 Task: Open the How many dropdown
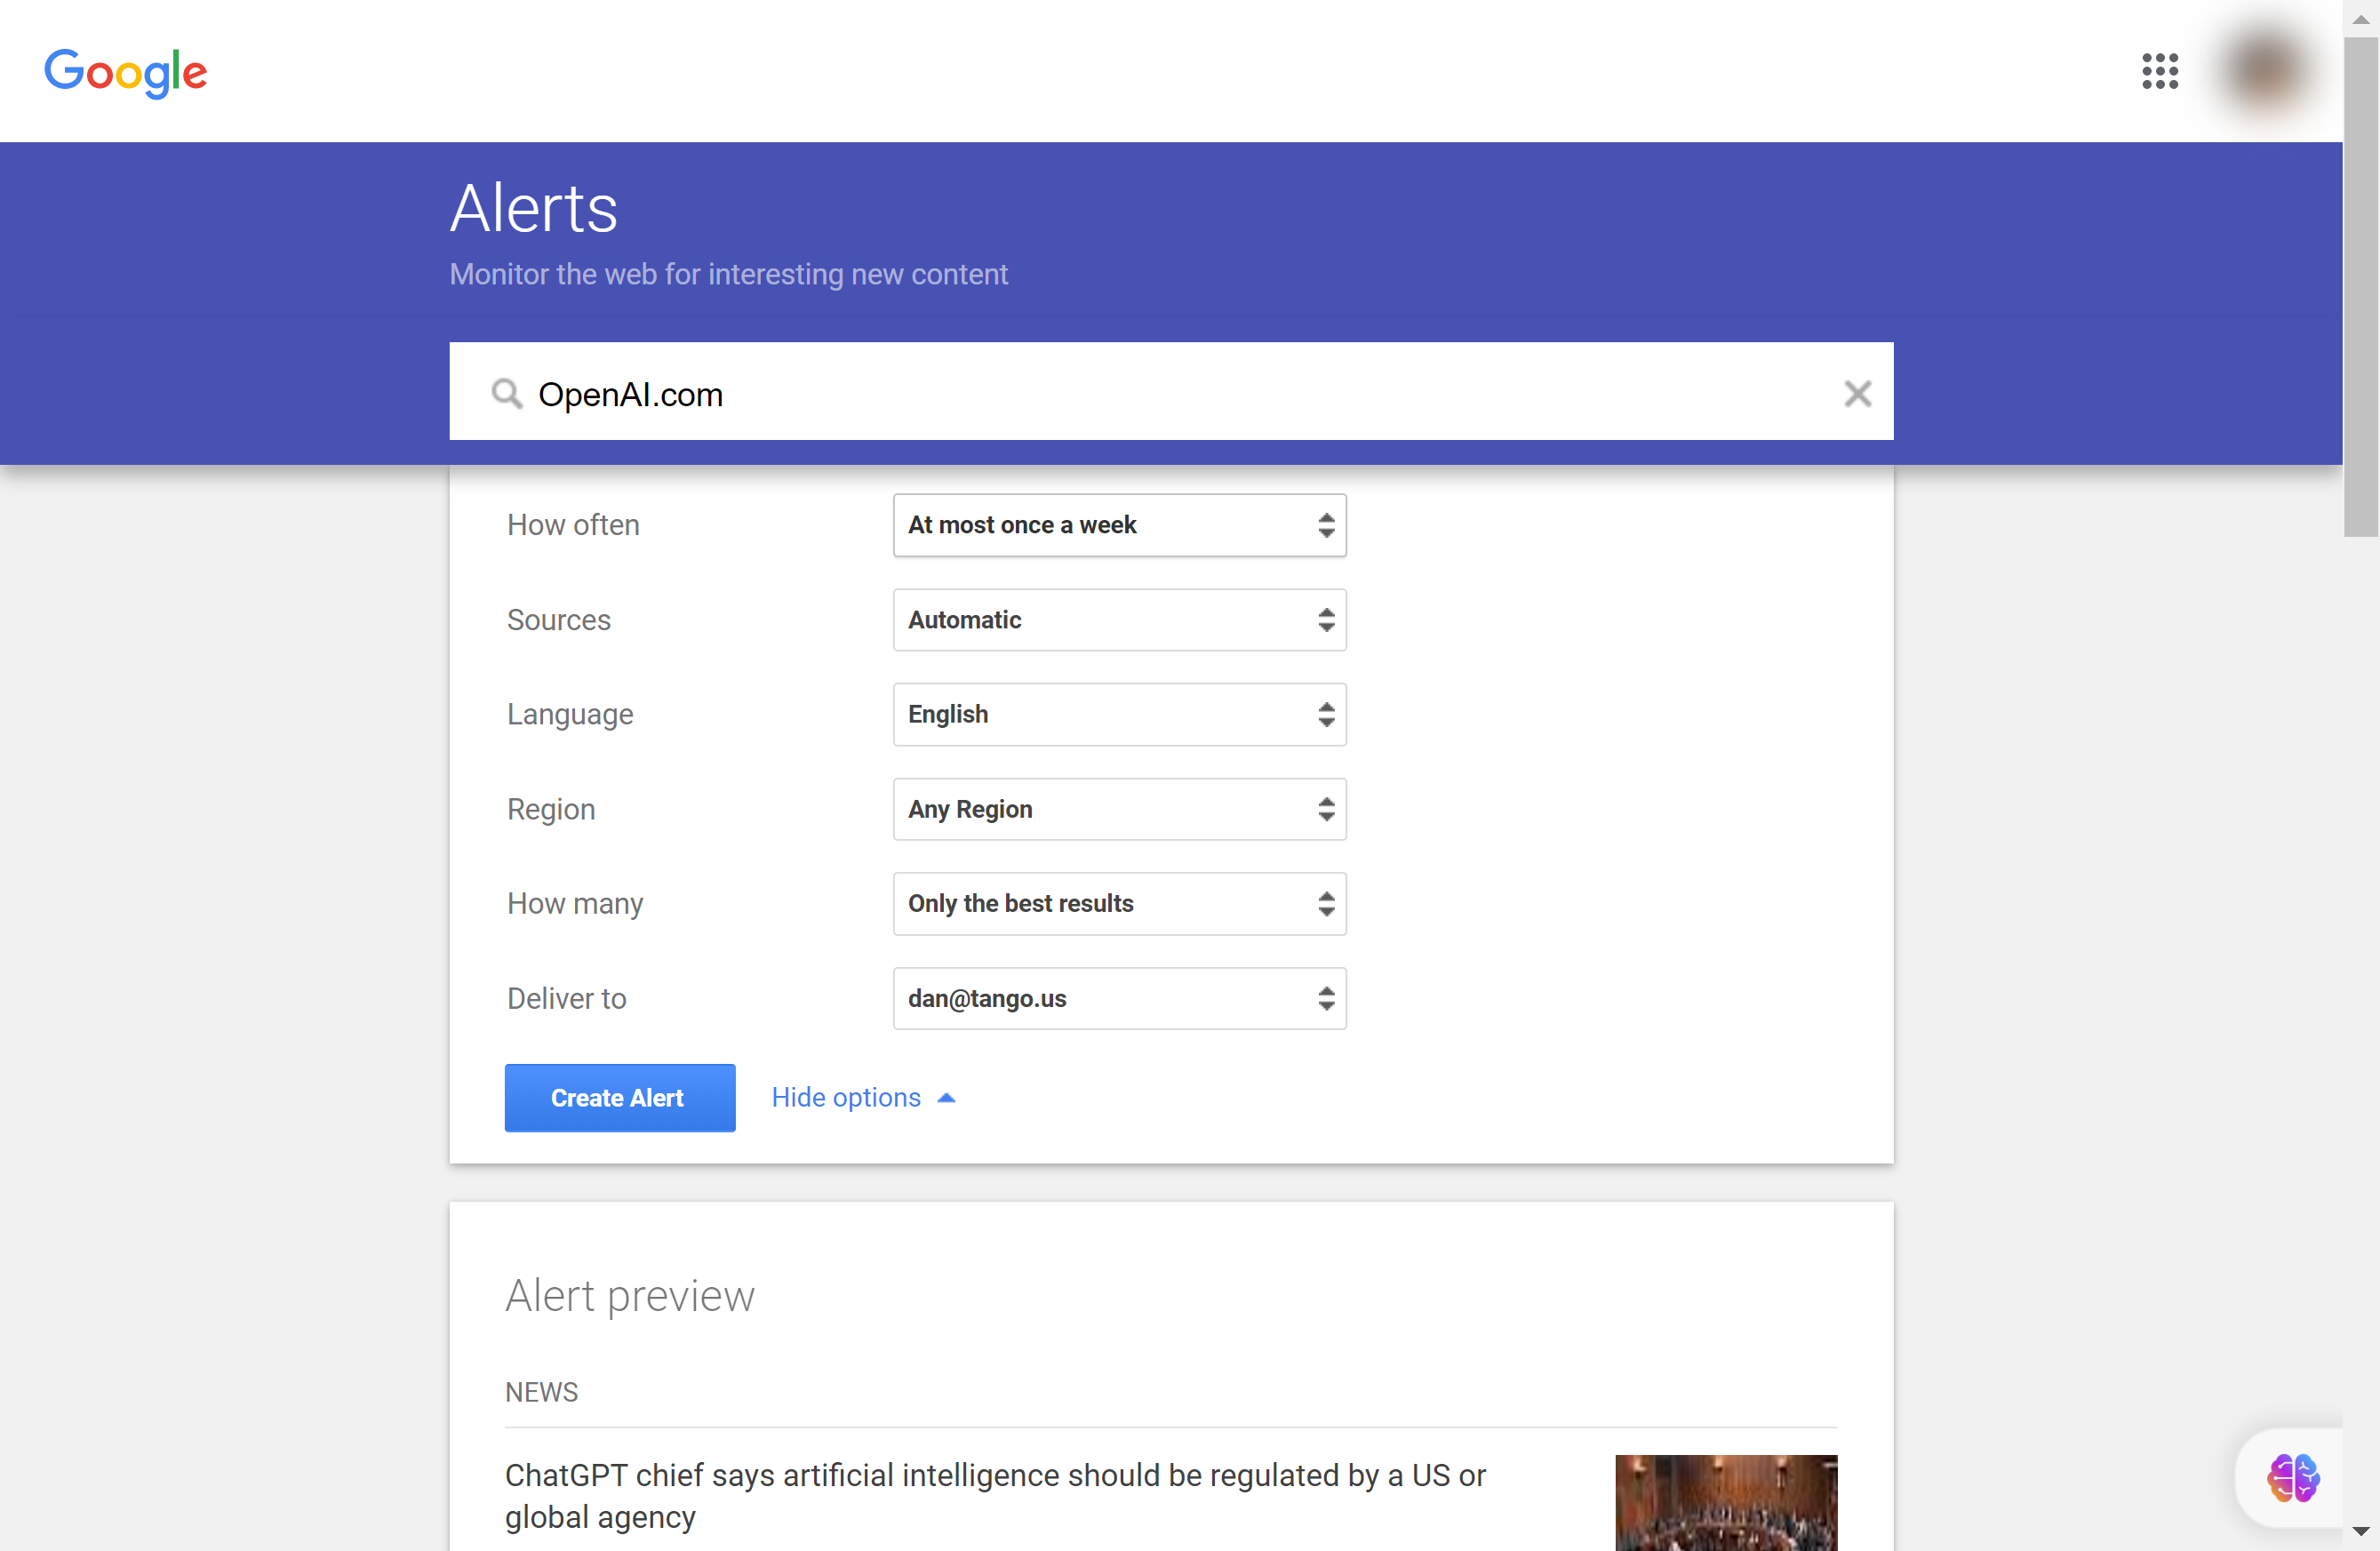click(x=1119, y=904)
